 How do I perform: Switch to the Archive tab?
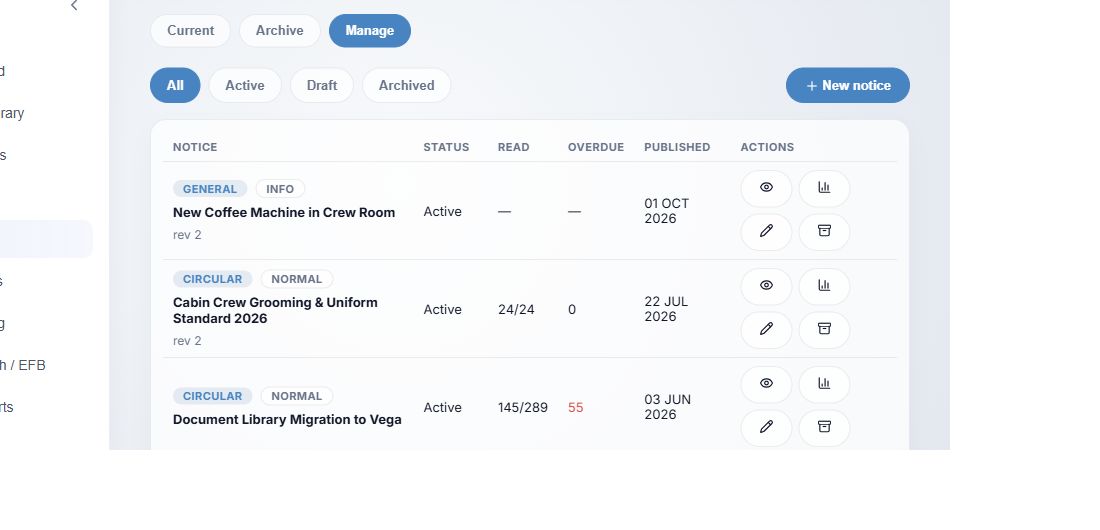pos(279,31)
